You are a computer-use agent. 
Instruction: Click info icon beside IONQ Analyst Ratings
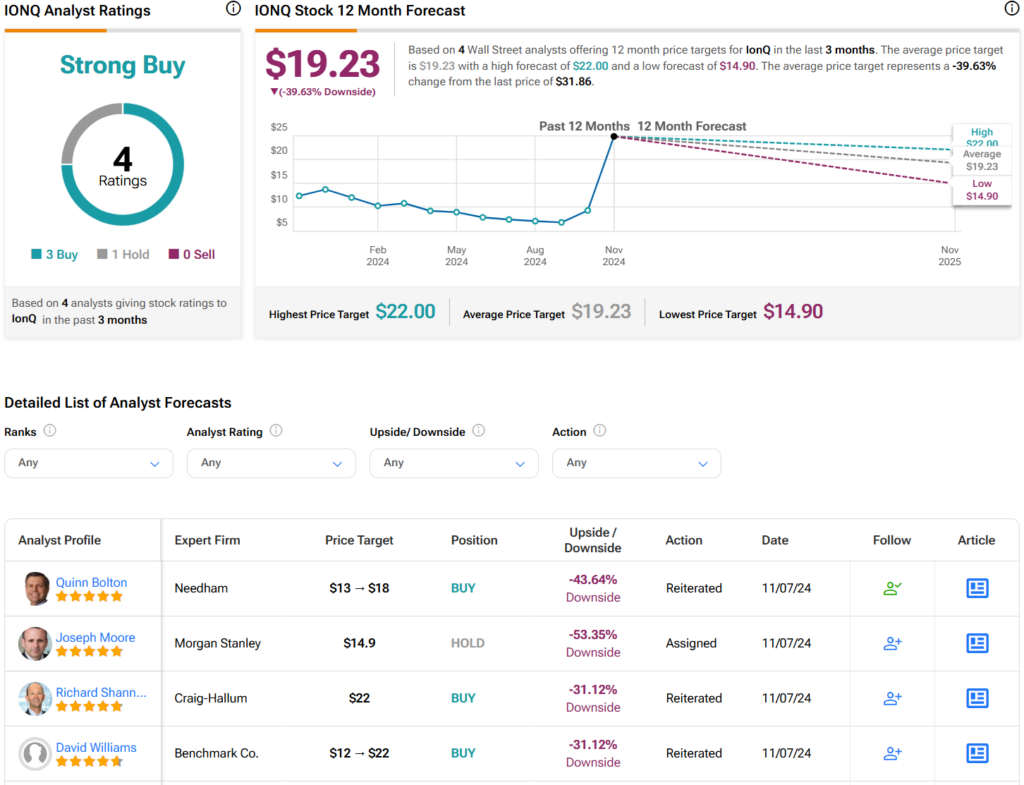pos(233,9)
